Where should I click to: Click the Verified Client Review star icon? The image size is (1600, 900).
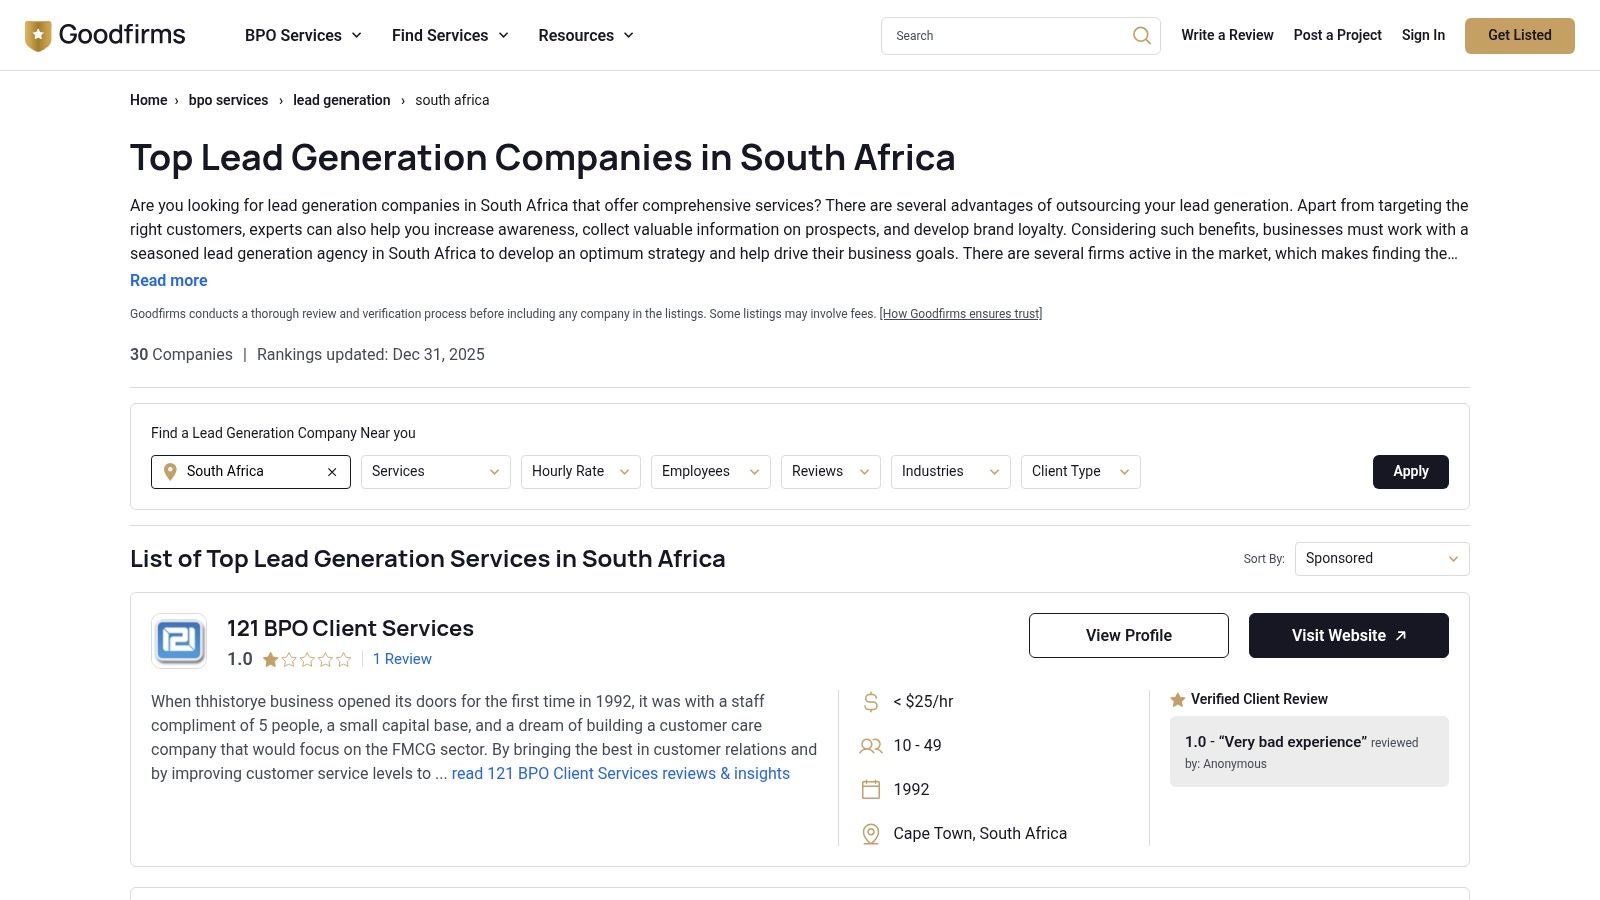coord(1179,699)
